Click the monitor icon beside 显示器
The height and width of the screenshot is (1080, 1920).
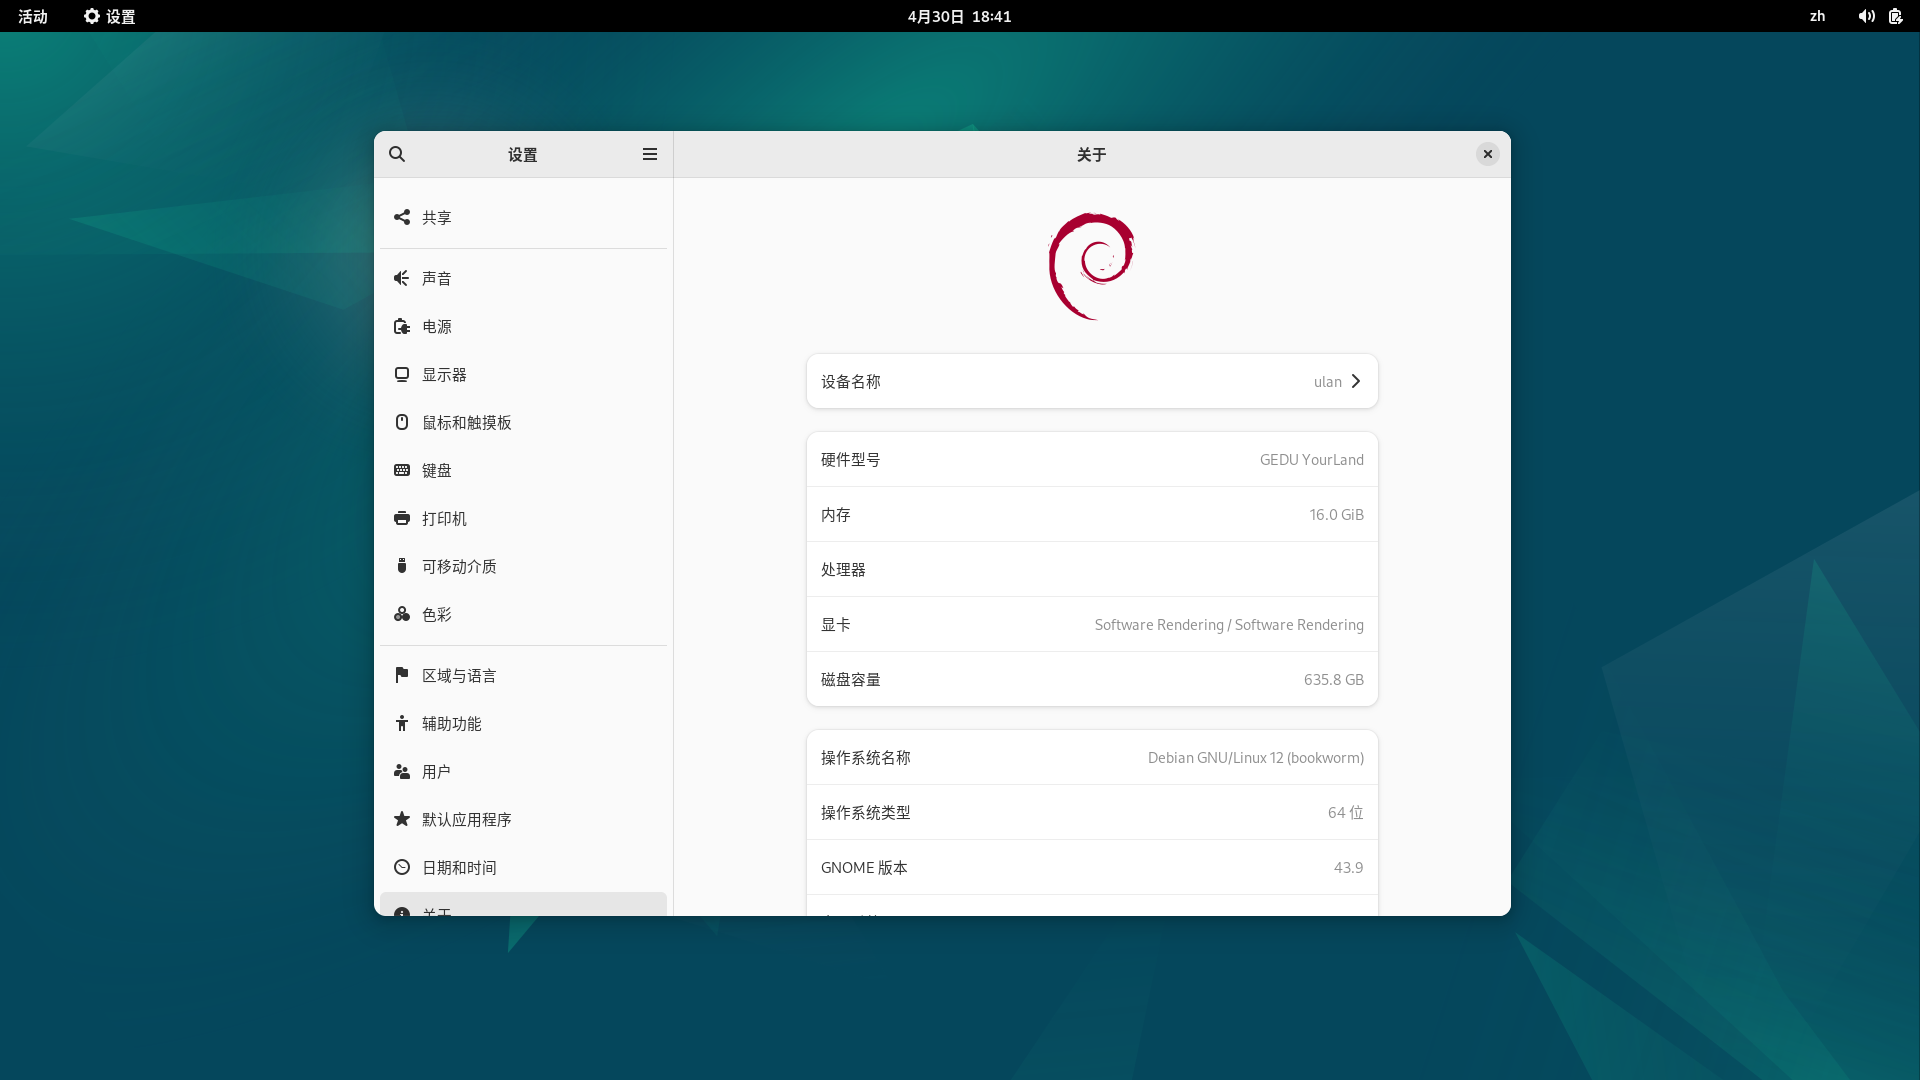[402, 374]
